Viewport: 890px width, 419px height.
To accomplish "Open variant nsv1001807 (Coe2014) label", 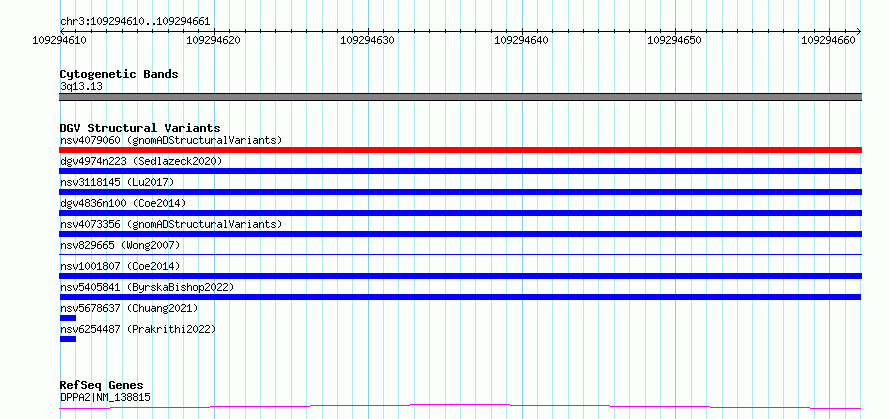I will click(x=120, y=266).
